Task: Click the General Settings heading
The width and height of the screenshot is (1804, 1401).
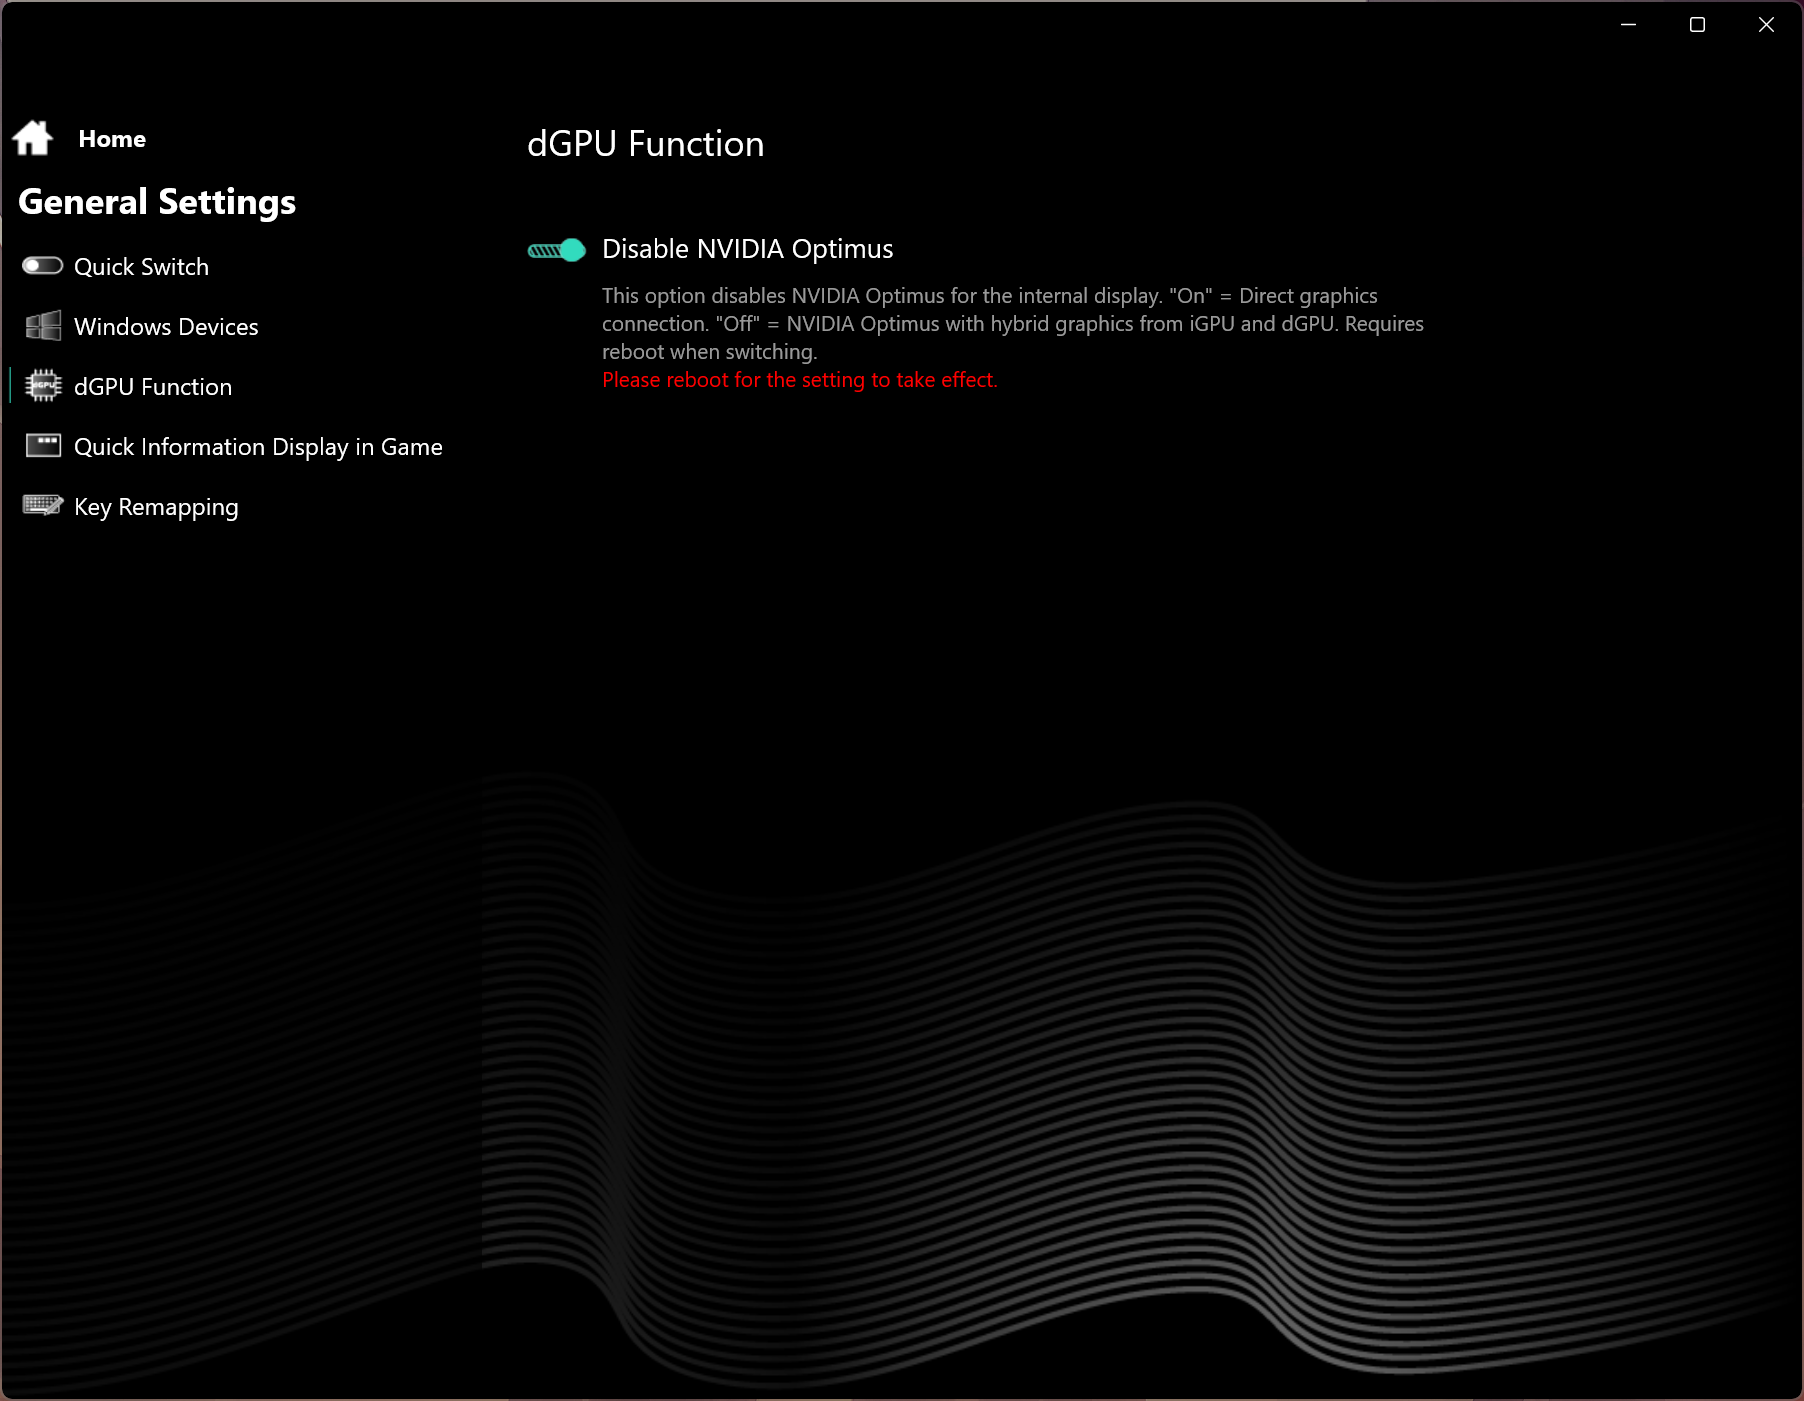Action: click(157, 202)
